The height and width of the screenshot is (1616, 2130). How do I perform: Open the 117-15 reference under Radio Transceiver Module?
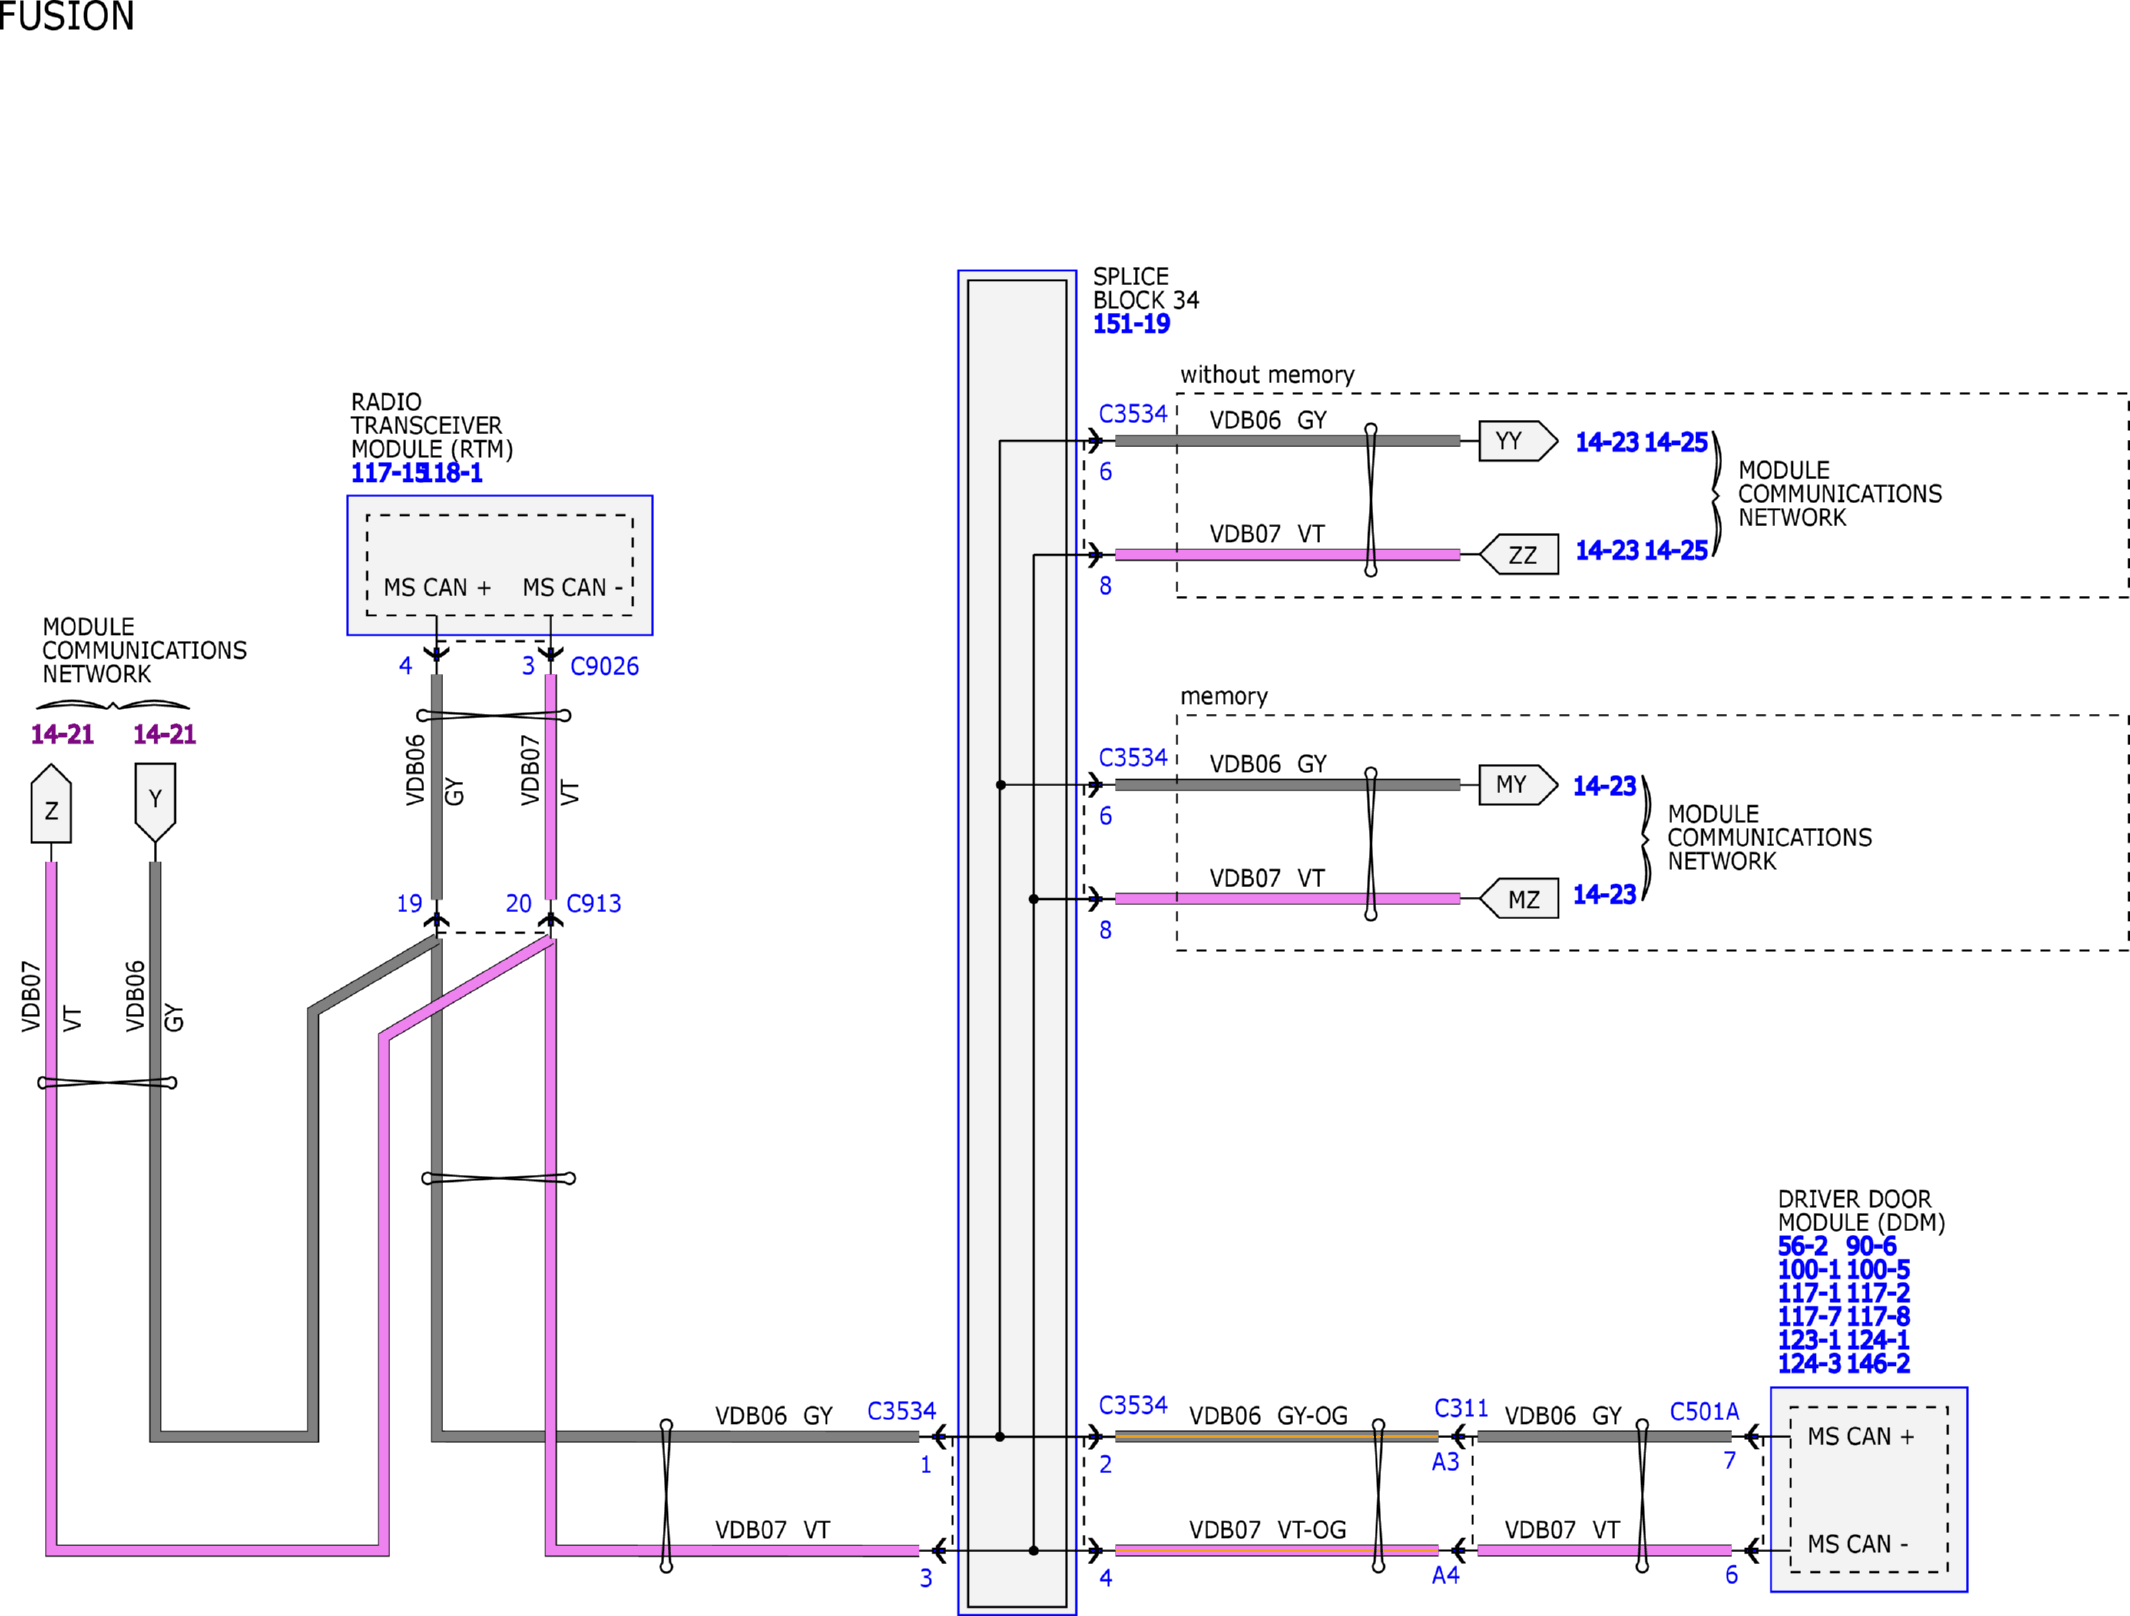[x=388, y=473]
